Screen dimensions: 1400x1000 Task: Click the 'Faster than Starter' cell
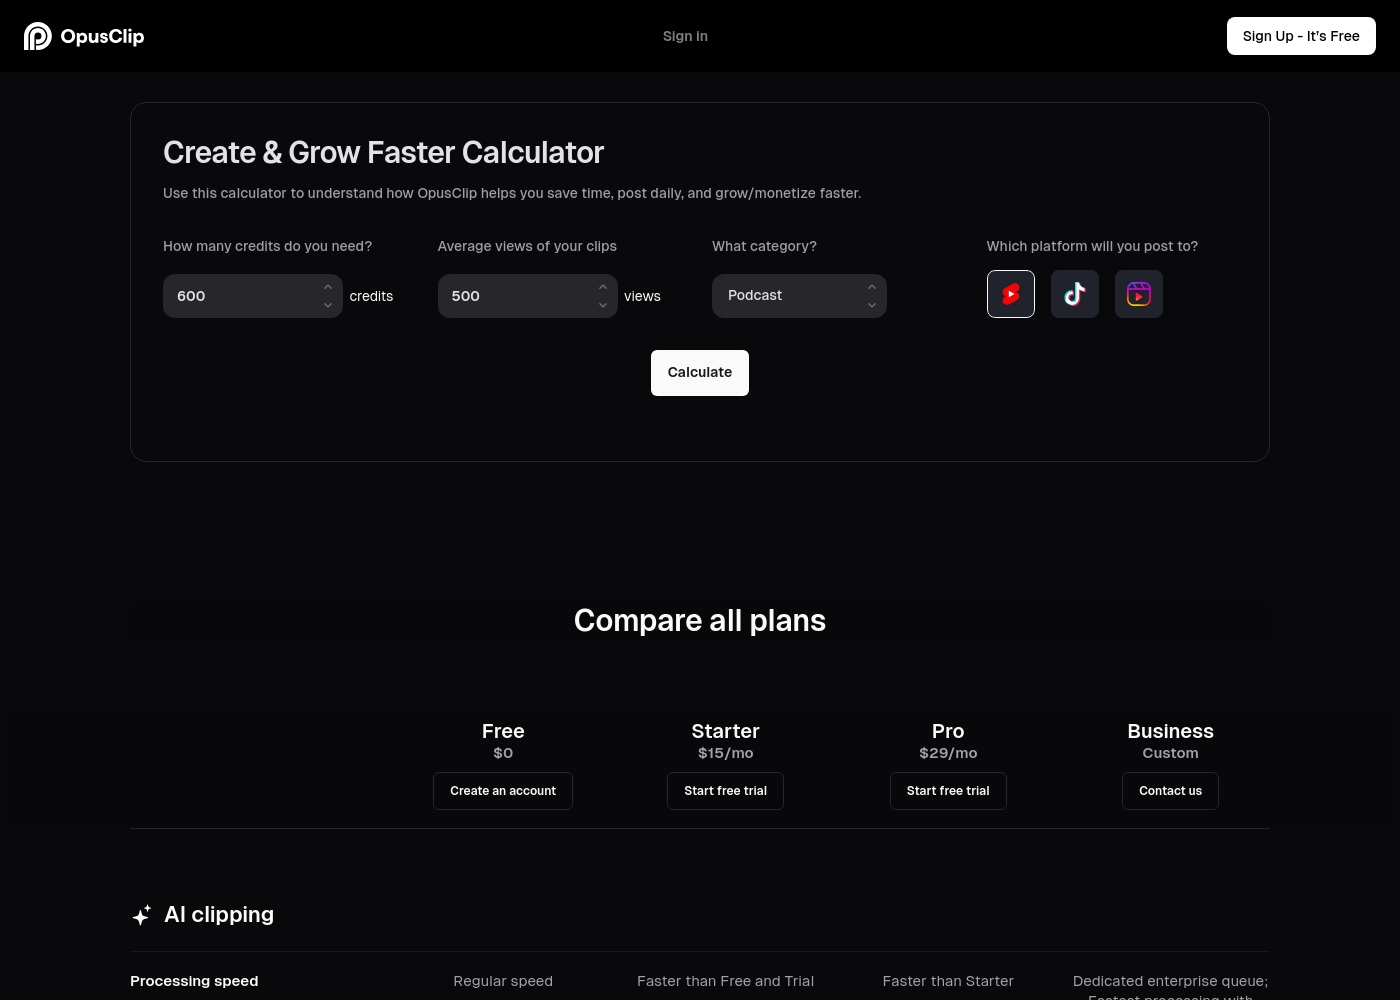(948, 981)
